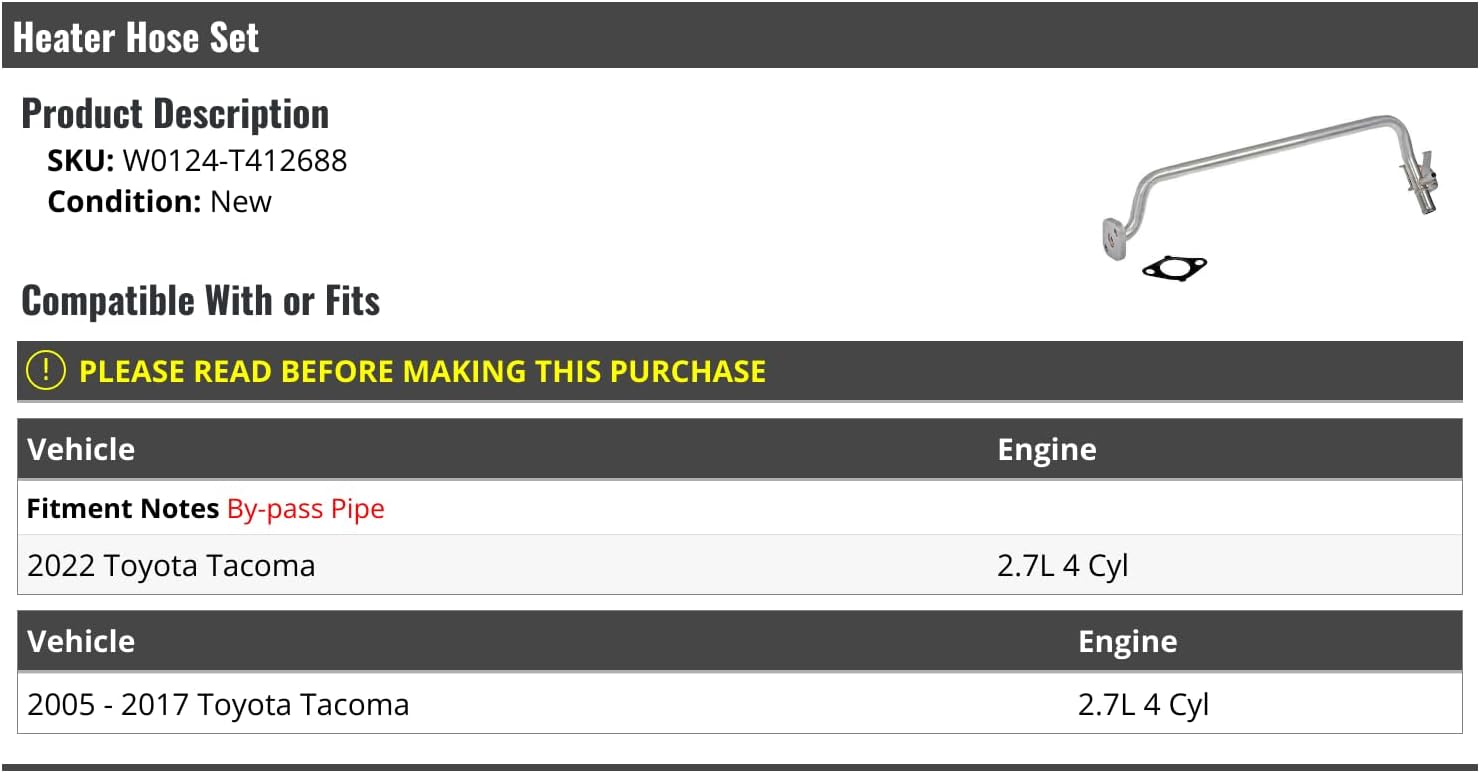Click the Heater Hose Set title bar
The width and height of the screenshot is (1480, 773).
pos(136,37)
